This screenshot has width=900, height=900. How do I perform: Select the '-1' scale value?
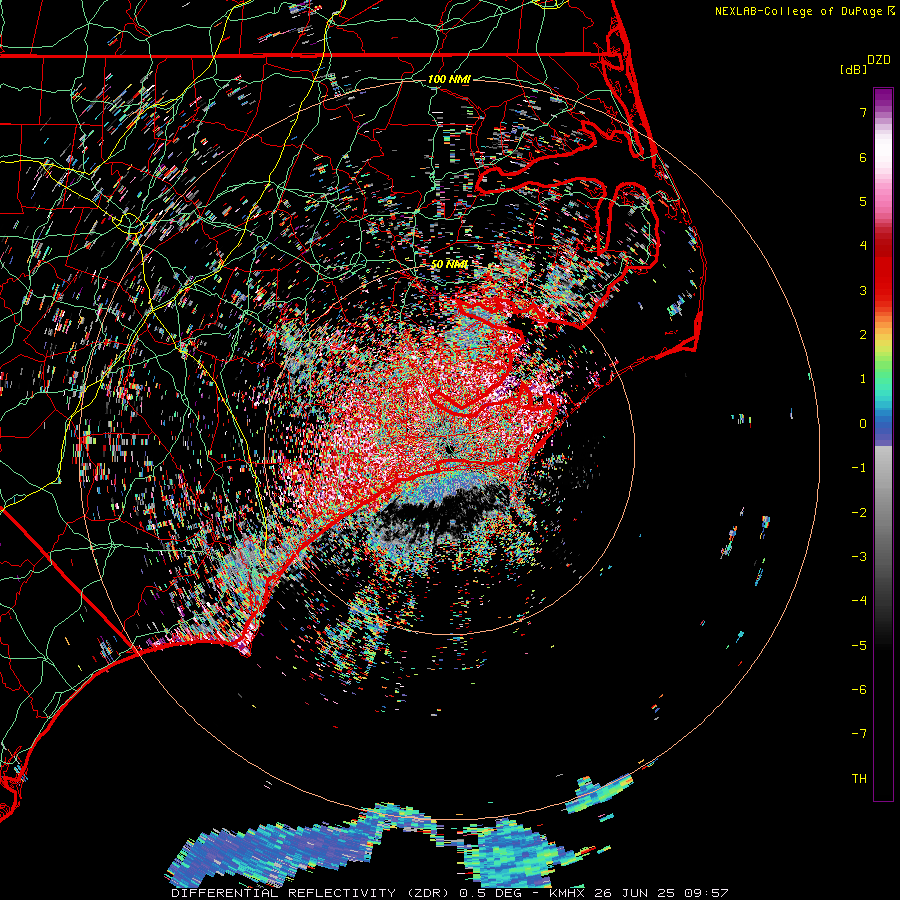click(859, 468)
